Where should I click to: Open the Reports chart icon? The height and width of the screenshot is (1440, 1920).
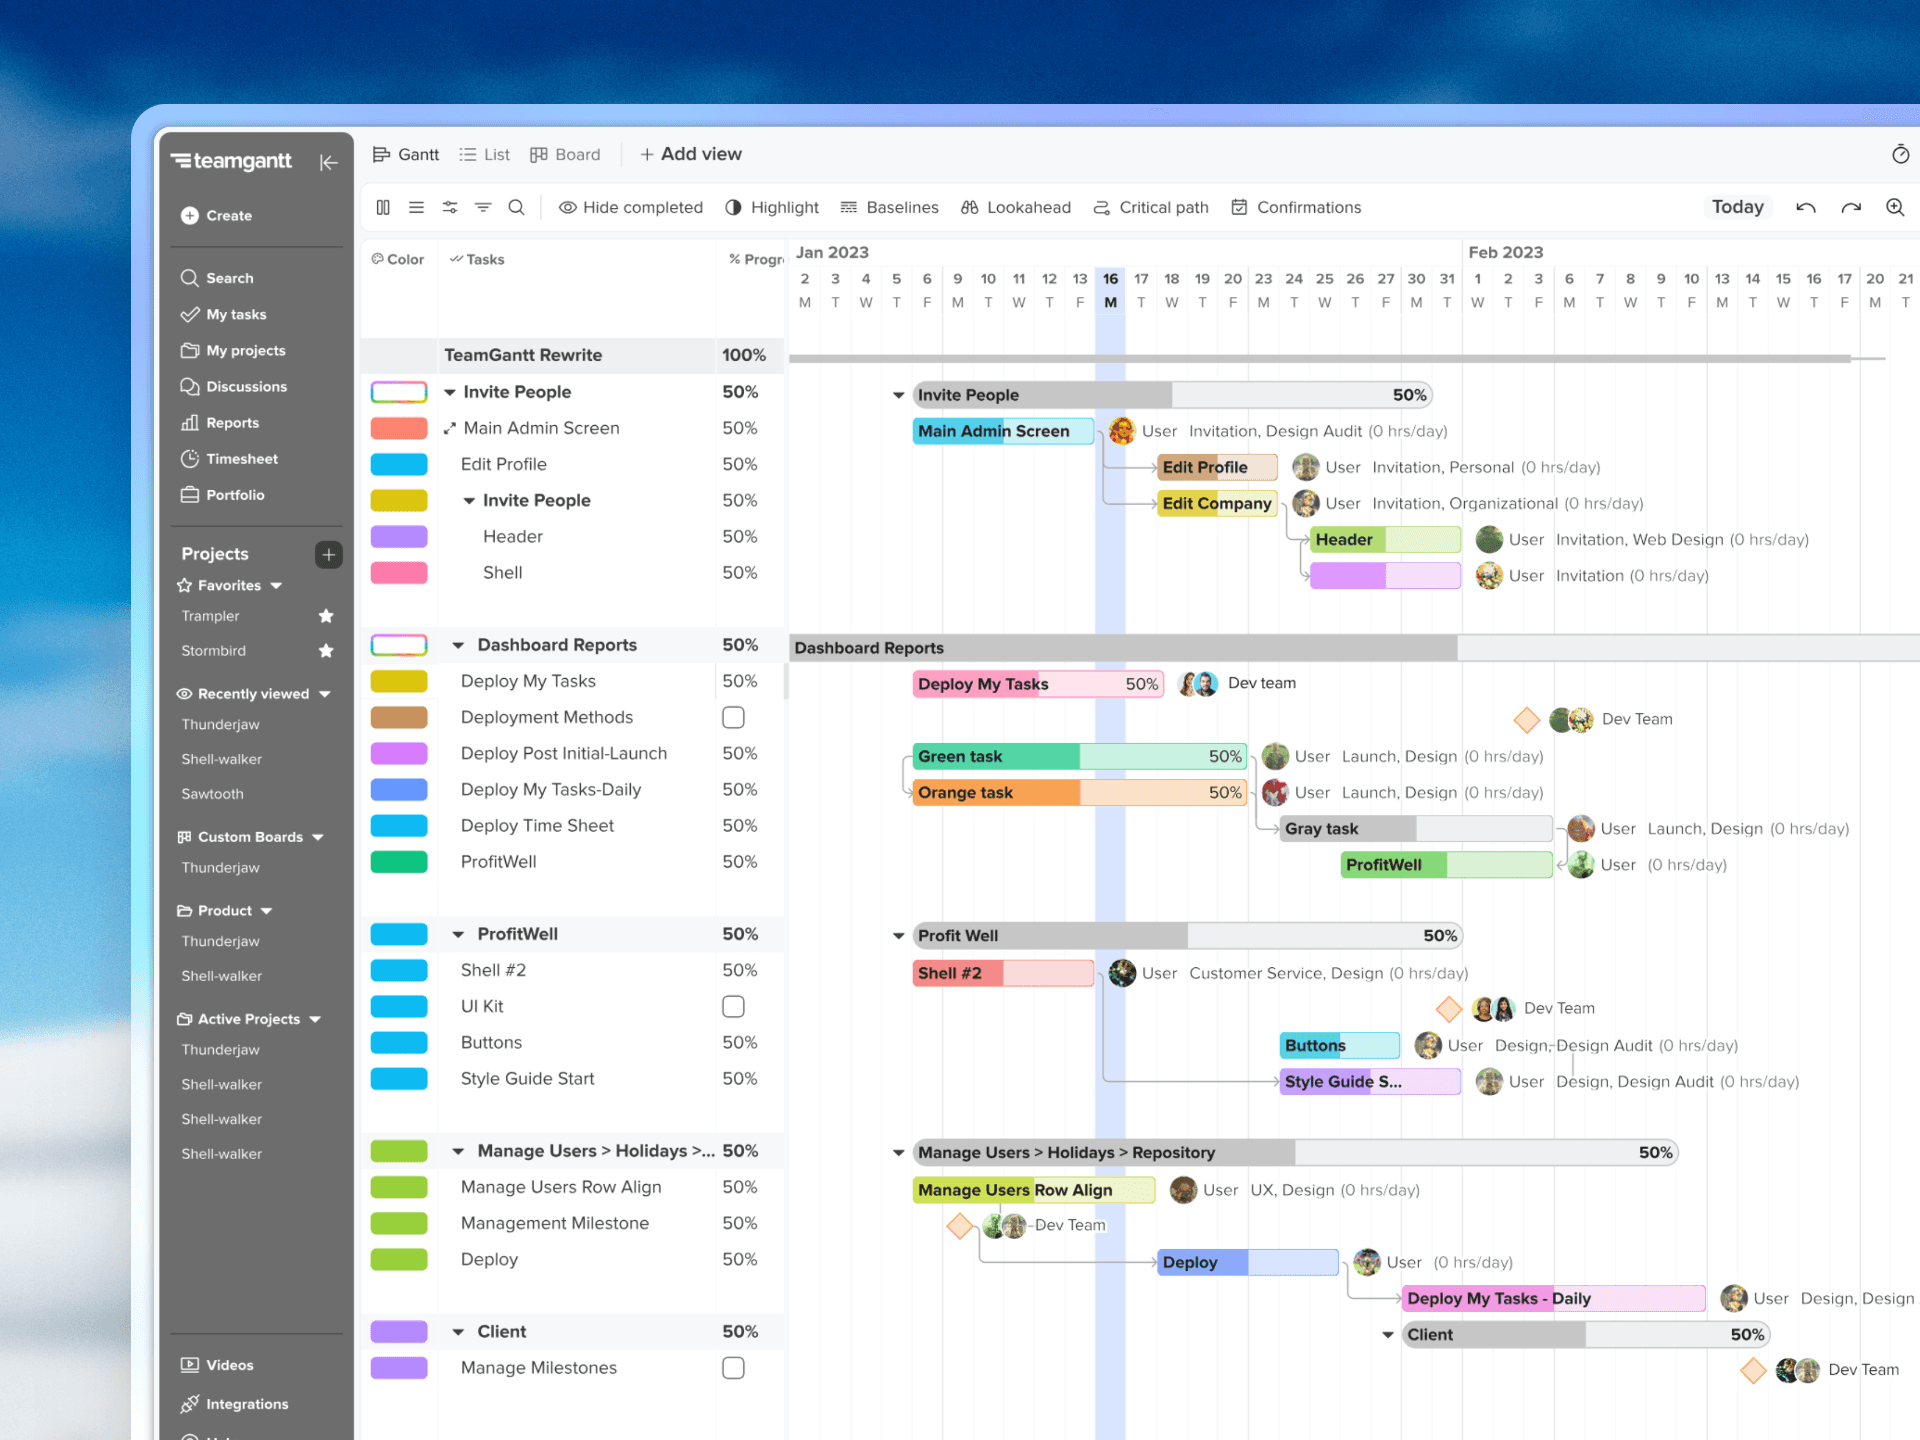(x=190, y=423)
